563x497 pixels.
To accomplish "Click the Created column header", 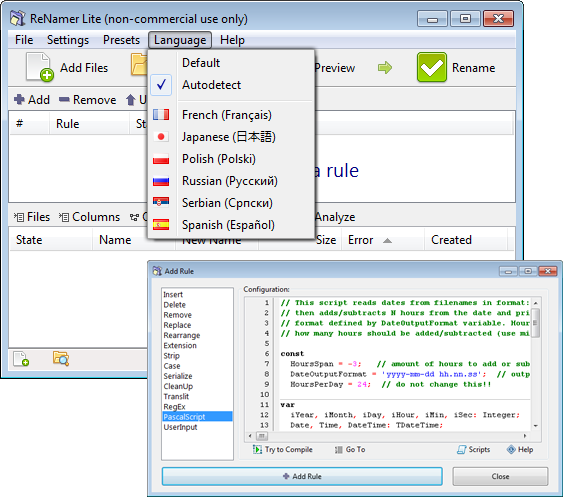I will pyautogui.click(x=466, y=240).
